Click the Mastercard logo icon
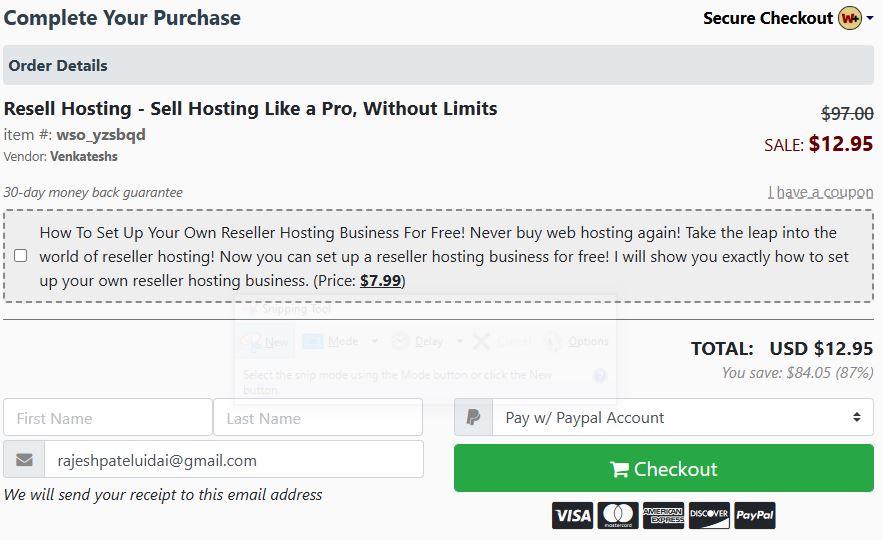Image resolution: width=882 pixels, height=540 pixels. click(618, 516)
